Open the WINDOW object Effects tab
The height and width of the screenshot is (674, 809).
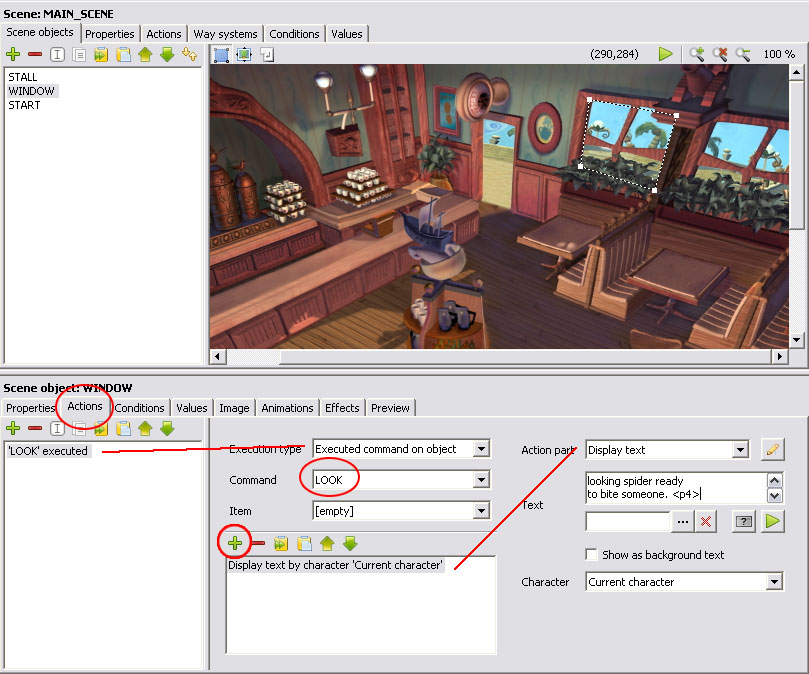click(x=342, y=408)
